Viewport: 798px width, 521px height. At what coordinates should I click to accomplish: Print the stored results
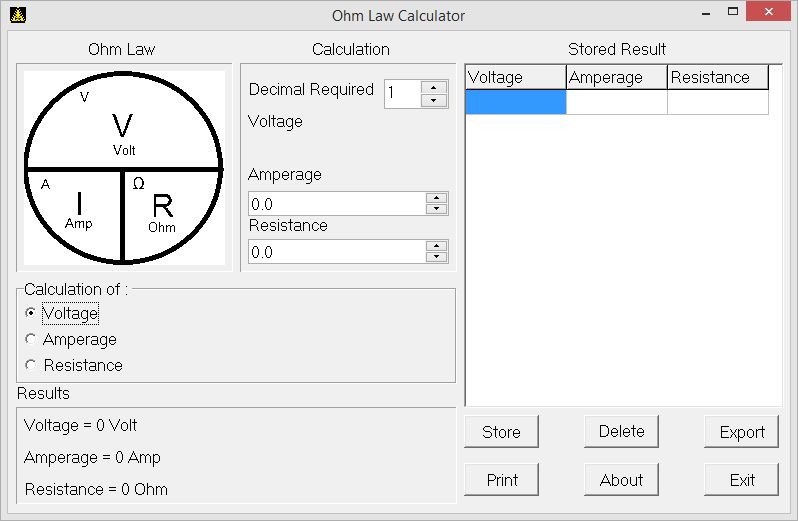click(x=501, y=479)
